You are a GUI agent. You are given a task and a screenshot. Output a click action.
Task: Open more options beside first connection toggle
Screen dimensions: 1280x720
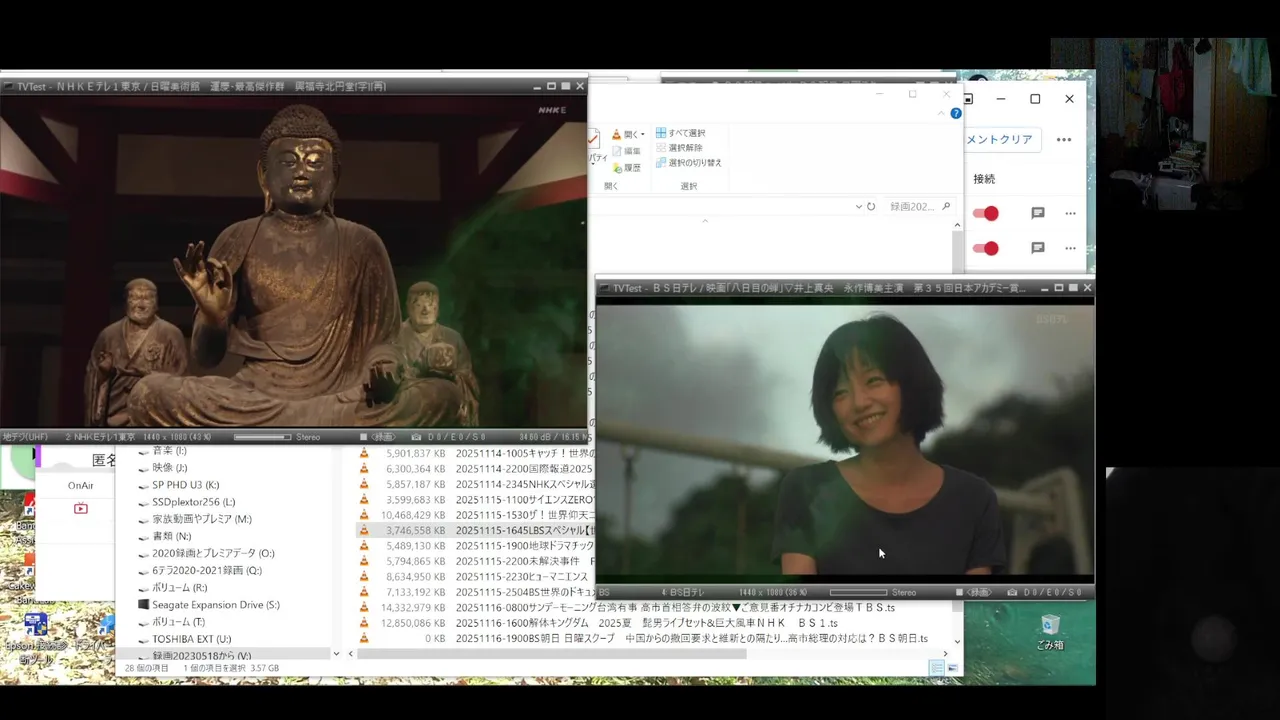(1070, 213)
